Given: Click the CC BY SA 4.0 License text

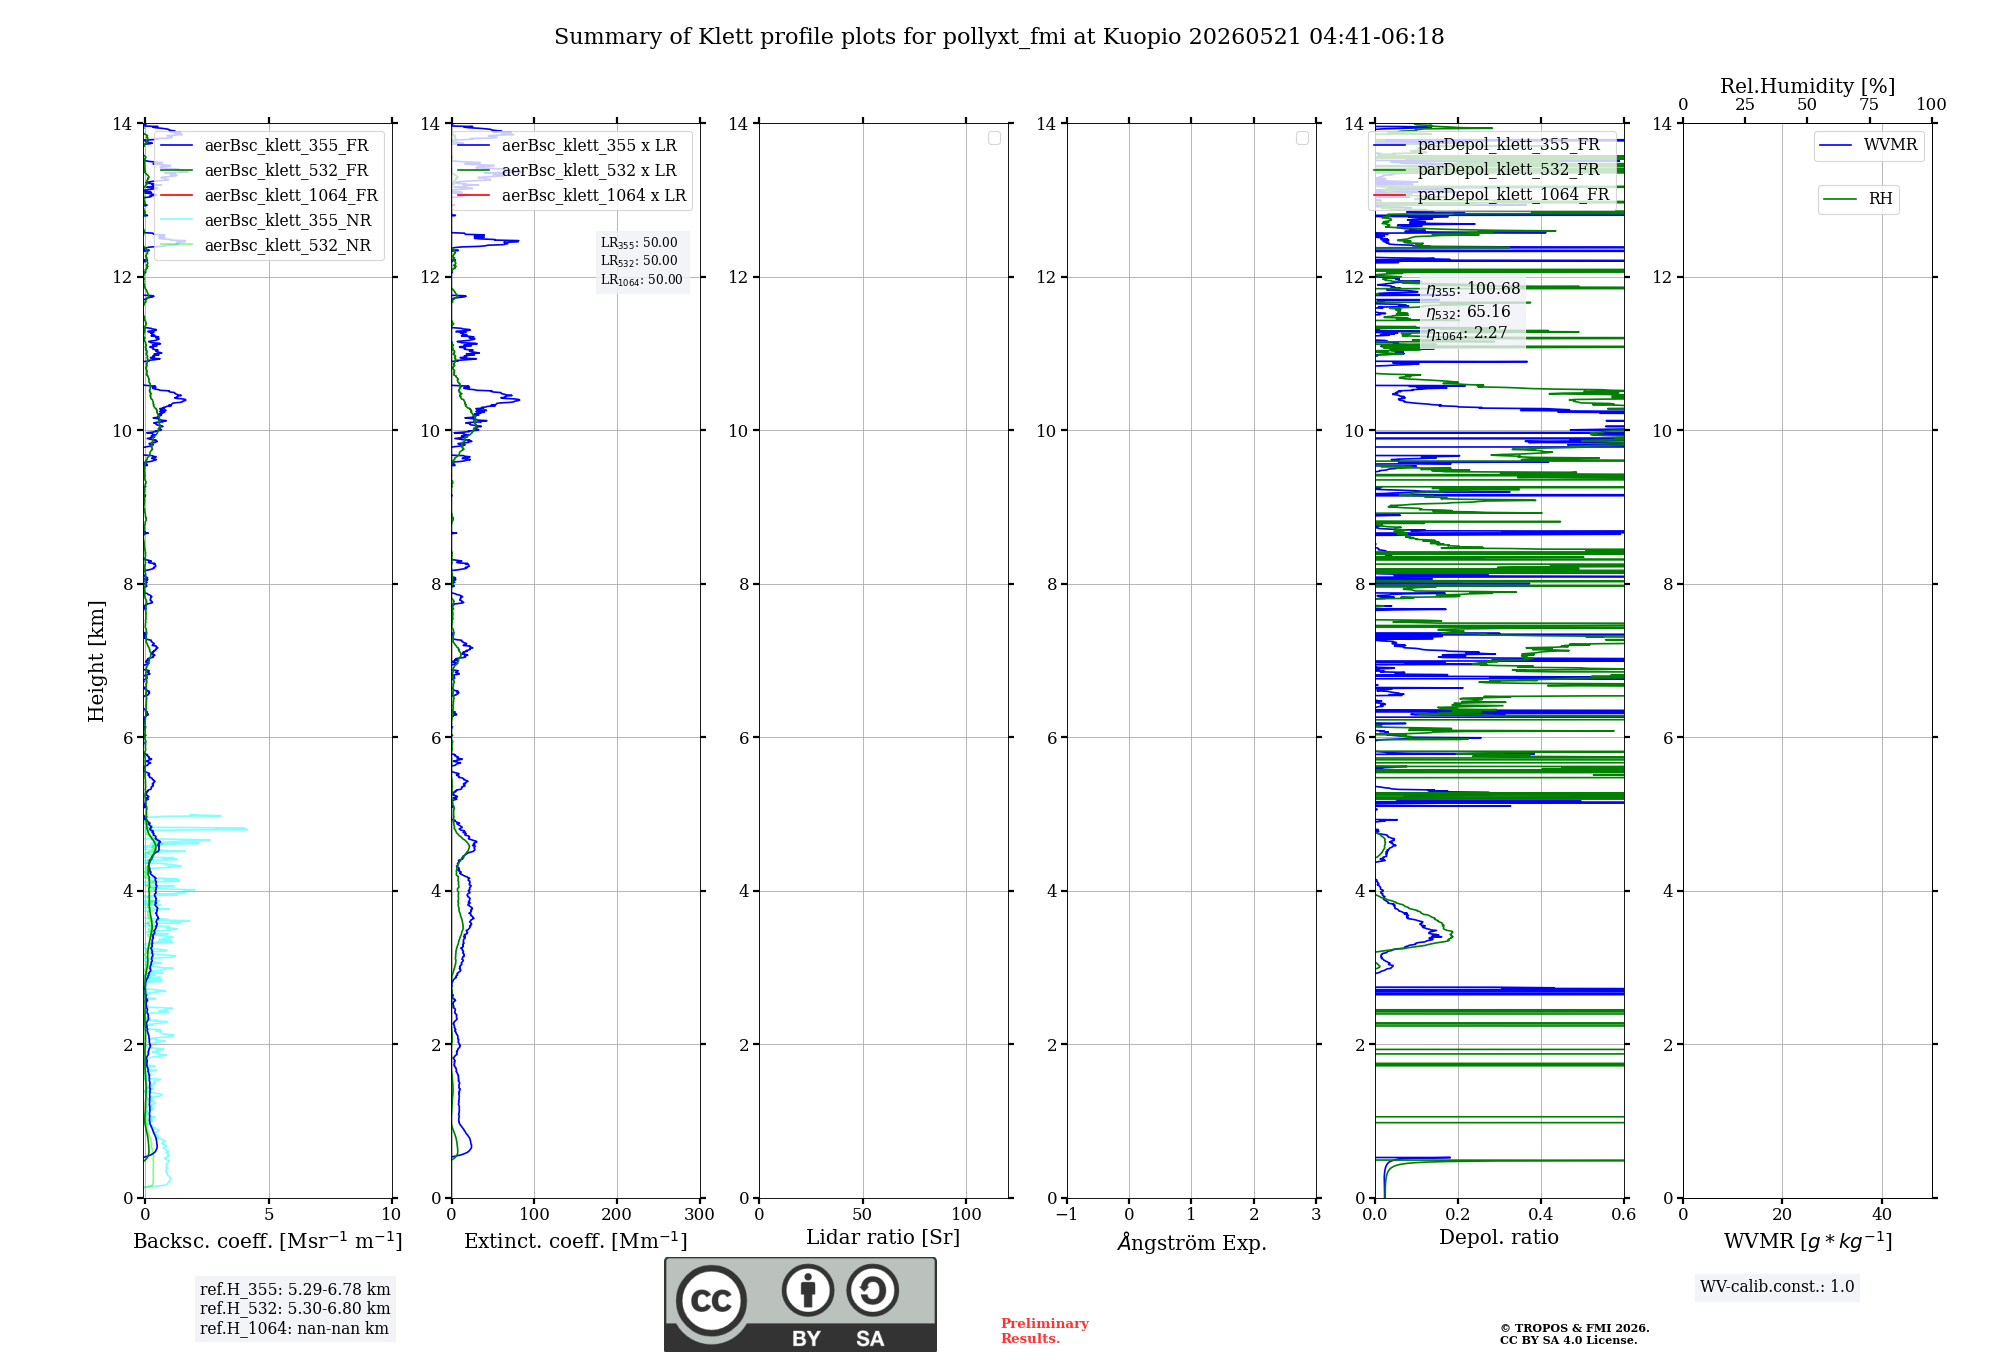Looking at the screenshot, I should [x=1569, y=1341].
